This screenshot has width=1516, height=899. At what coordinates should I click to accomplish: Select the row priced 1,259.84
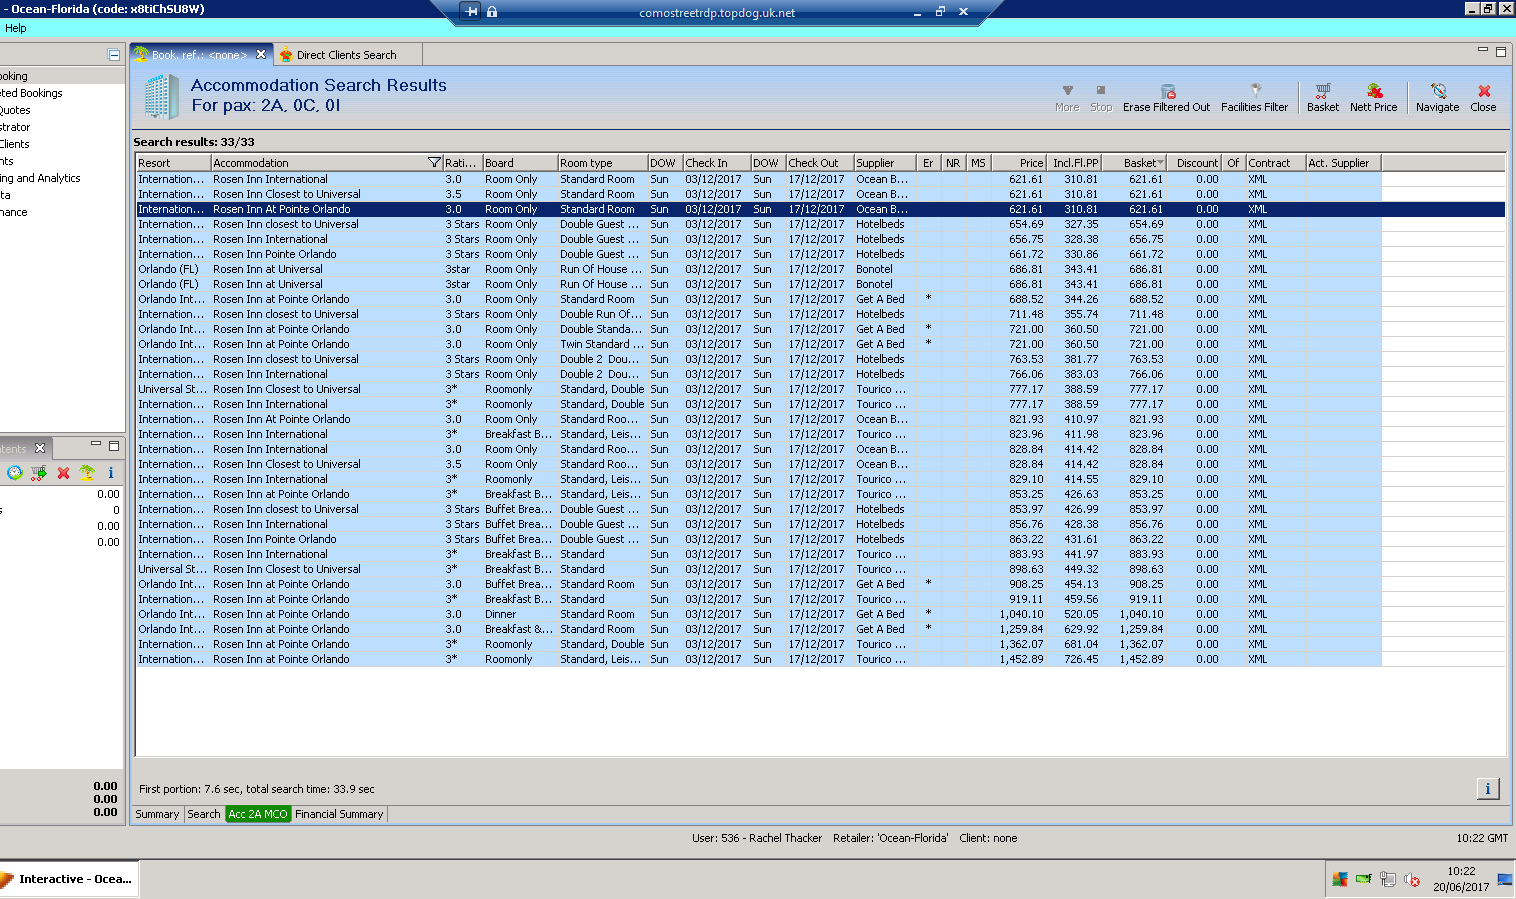coord(820,629)
